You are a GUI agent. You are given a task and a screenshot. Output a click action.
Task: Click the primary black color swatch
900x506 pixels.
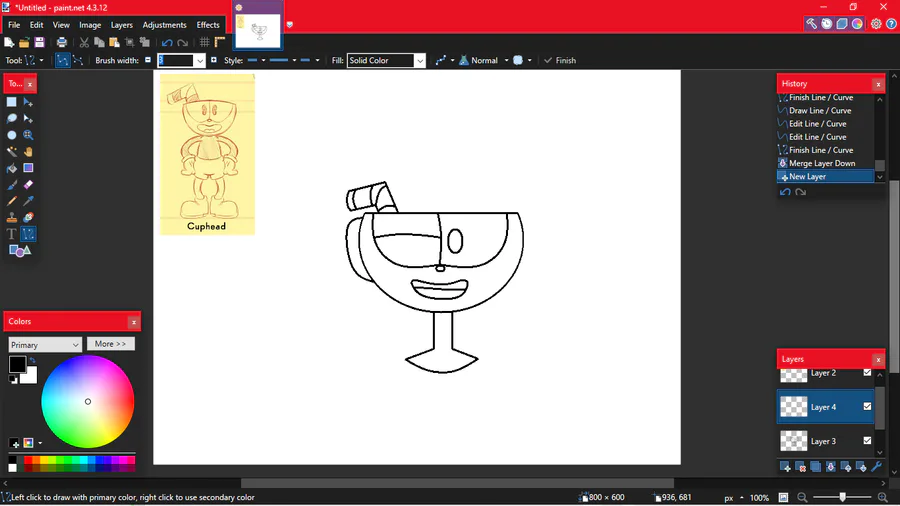17,364
